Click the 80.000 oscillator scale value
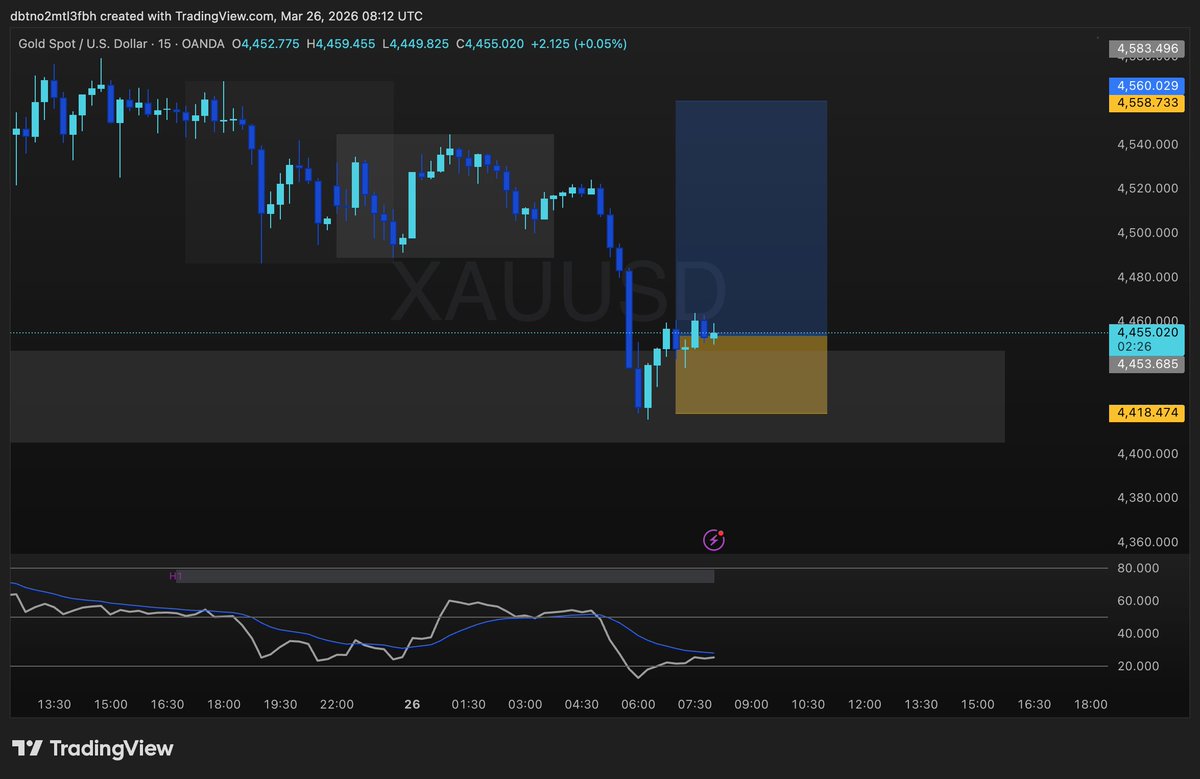Image resolution: width=1200 pixels, height=779 pixels. click(x=1137, y=568)
